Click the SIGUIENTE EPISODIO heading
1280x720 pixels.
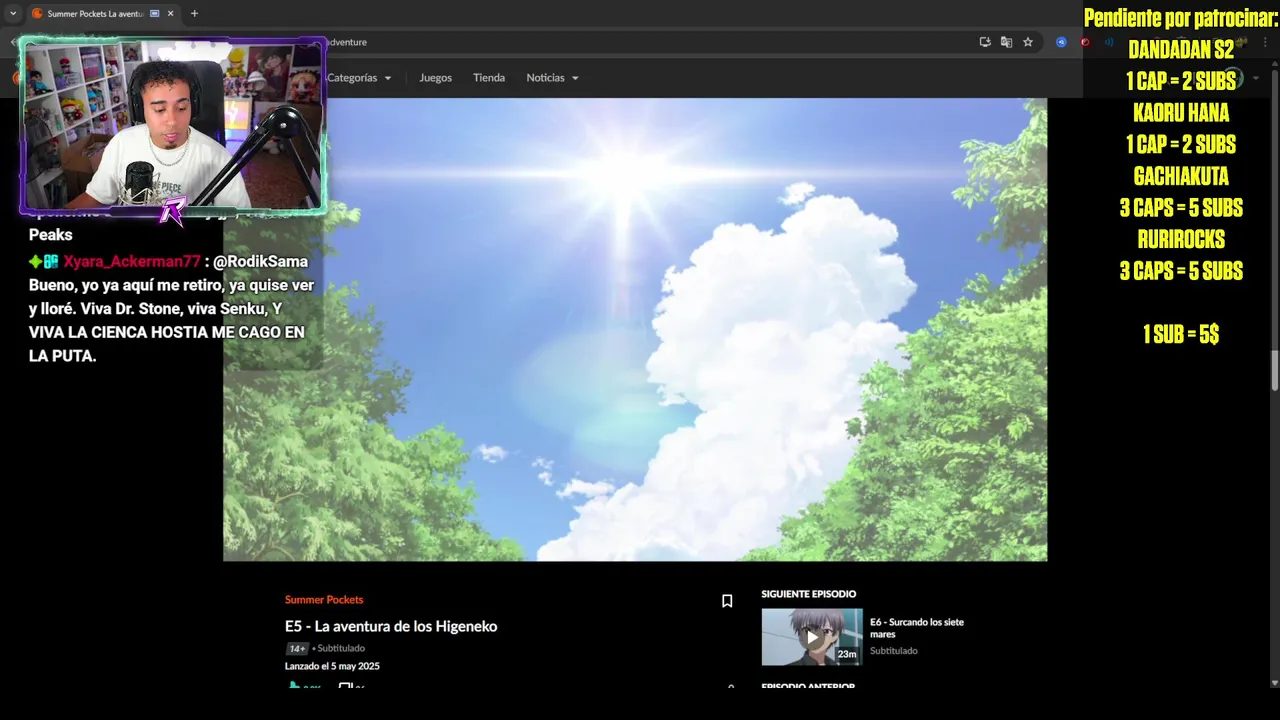click(809, 594)
